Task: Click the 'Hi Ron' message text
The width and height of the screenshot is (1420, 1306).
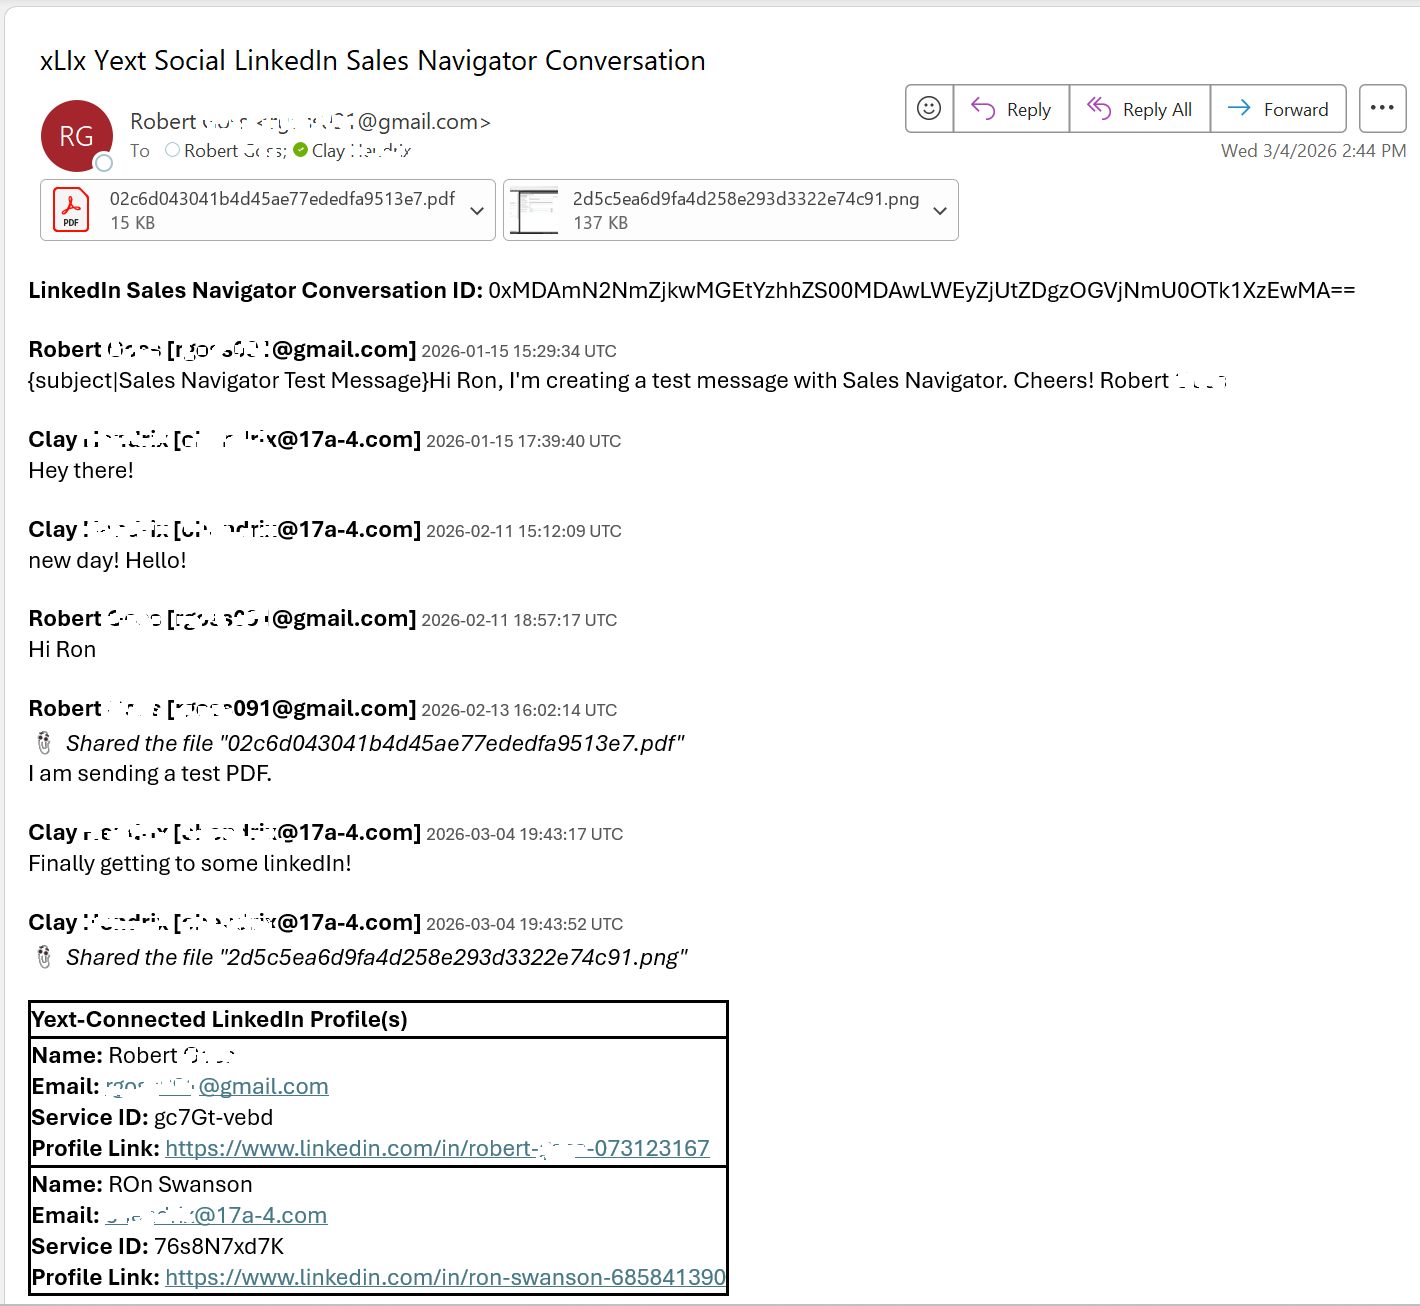Action: click(x=62, y=649)
